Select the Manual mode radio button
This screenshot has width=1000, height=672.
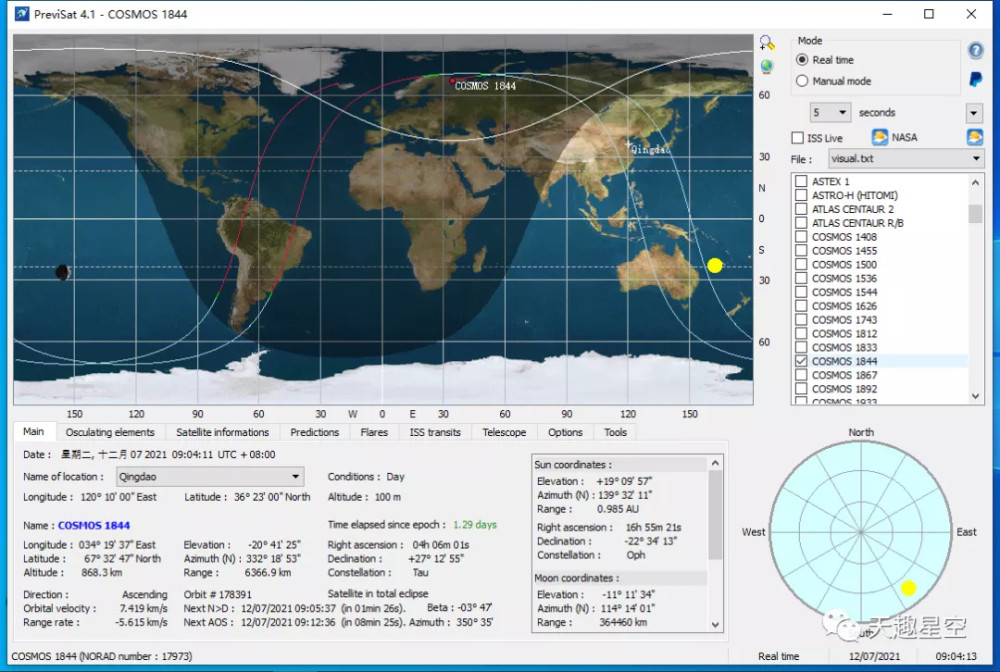802,81
